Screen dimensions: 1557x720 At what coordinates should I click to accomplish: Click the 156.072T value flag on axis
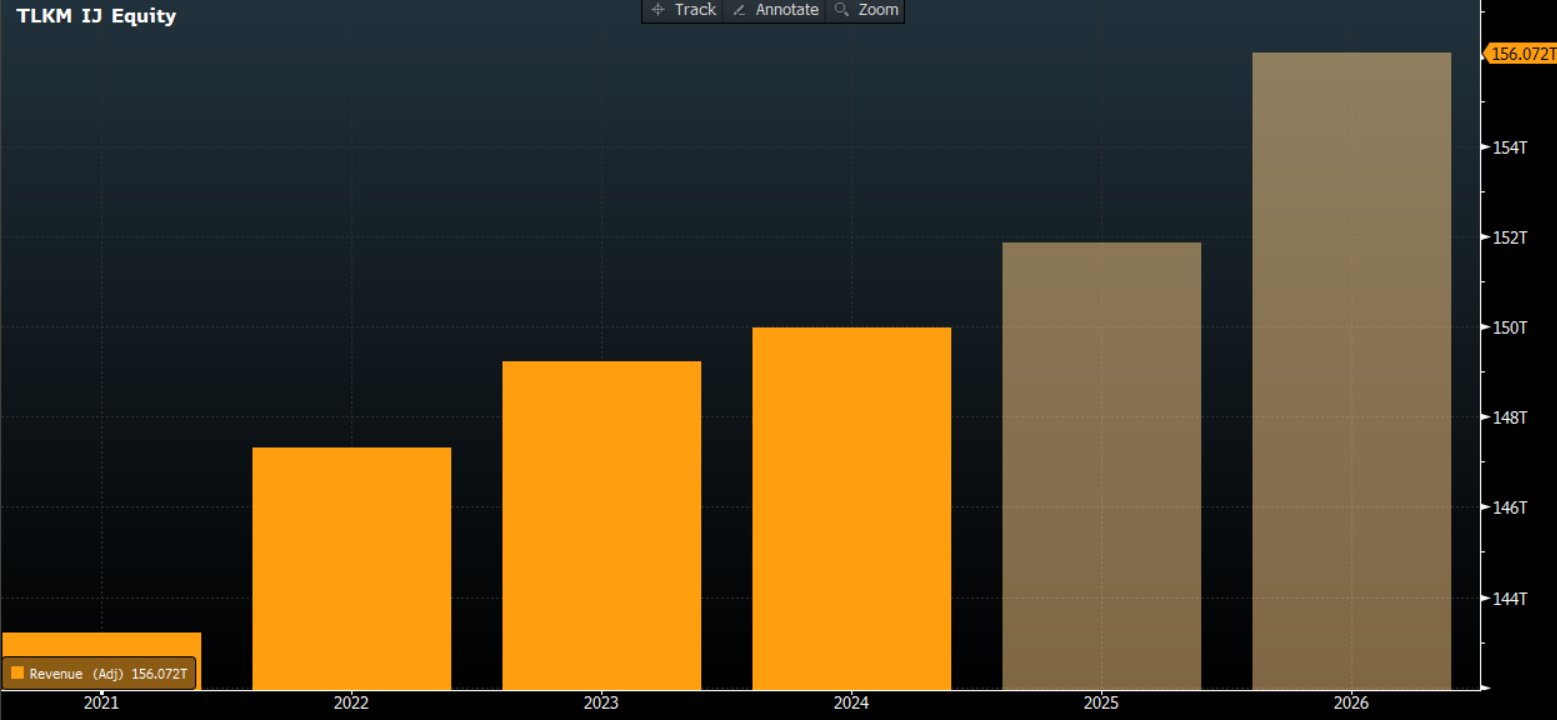pyautogui.click(x=1520, y=54)
